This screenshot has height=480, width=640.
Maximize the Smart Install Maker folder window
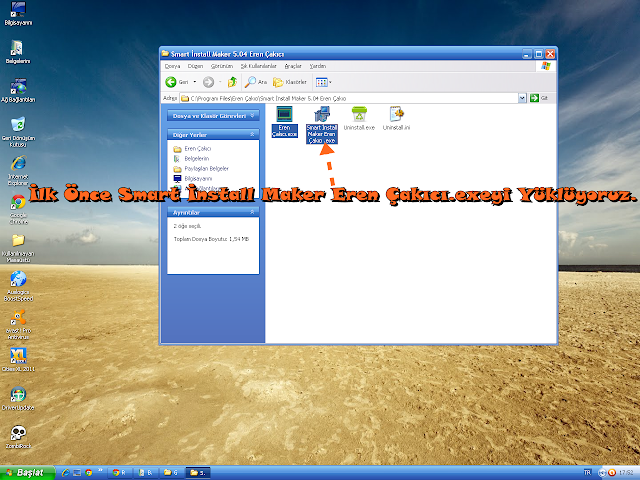click(539, 54)
